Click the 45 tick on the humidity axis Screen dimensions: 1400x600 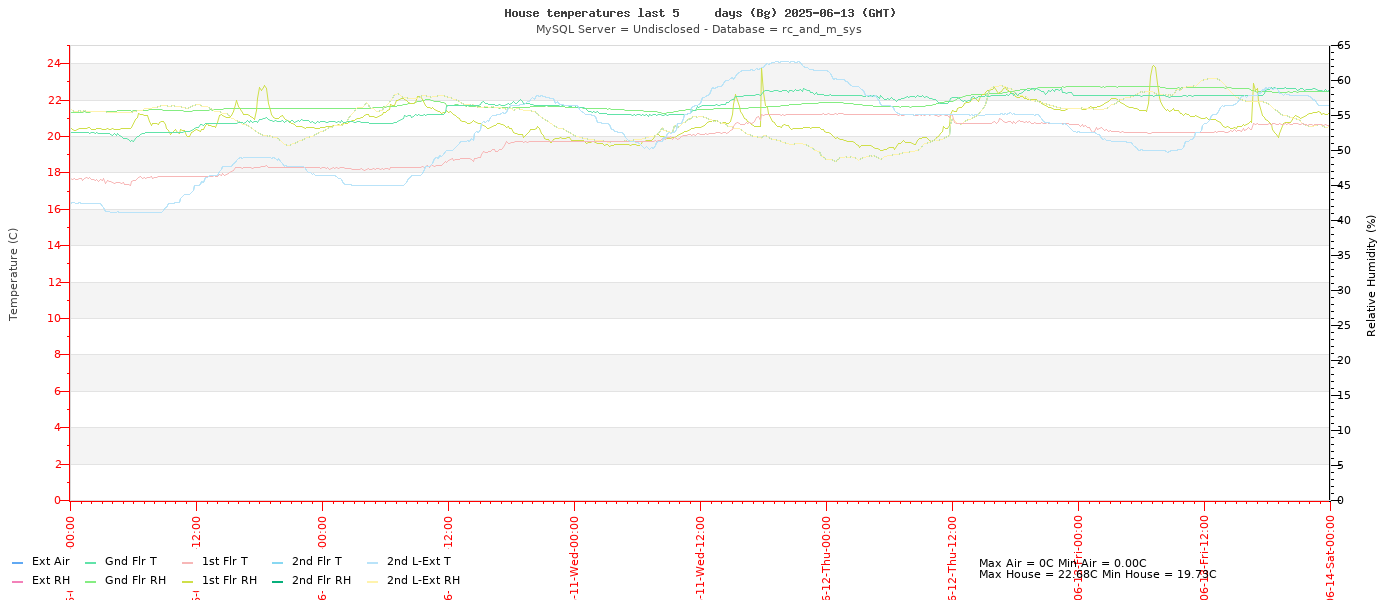coord(1344,186)
